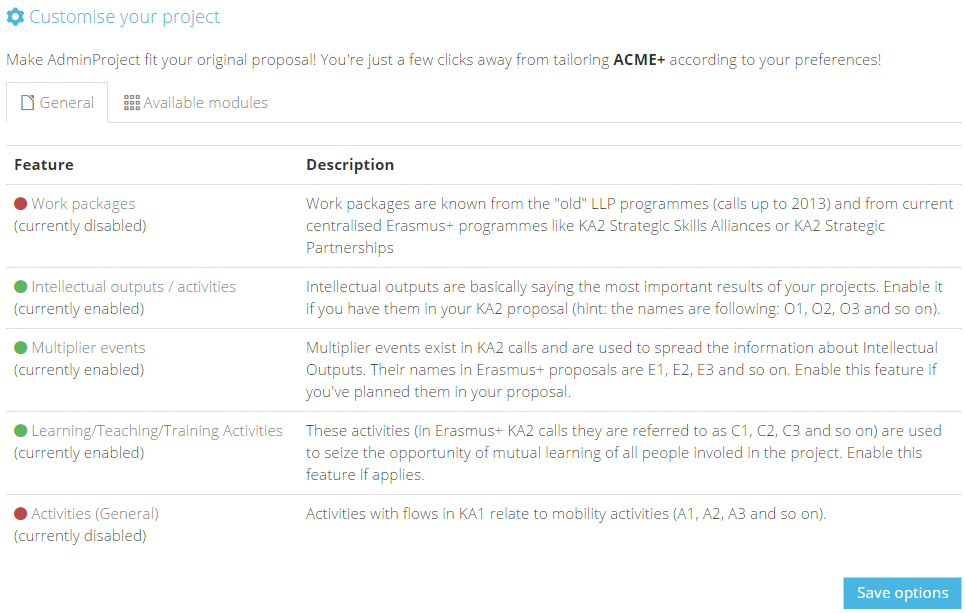Click the gear icon beside Customise your project
This screenshot has height=613, width=966.
(15, 17)
